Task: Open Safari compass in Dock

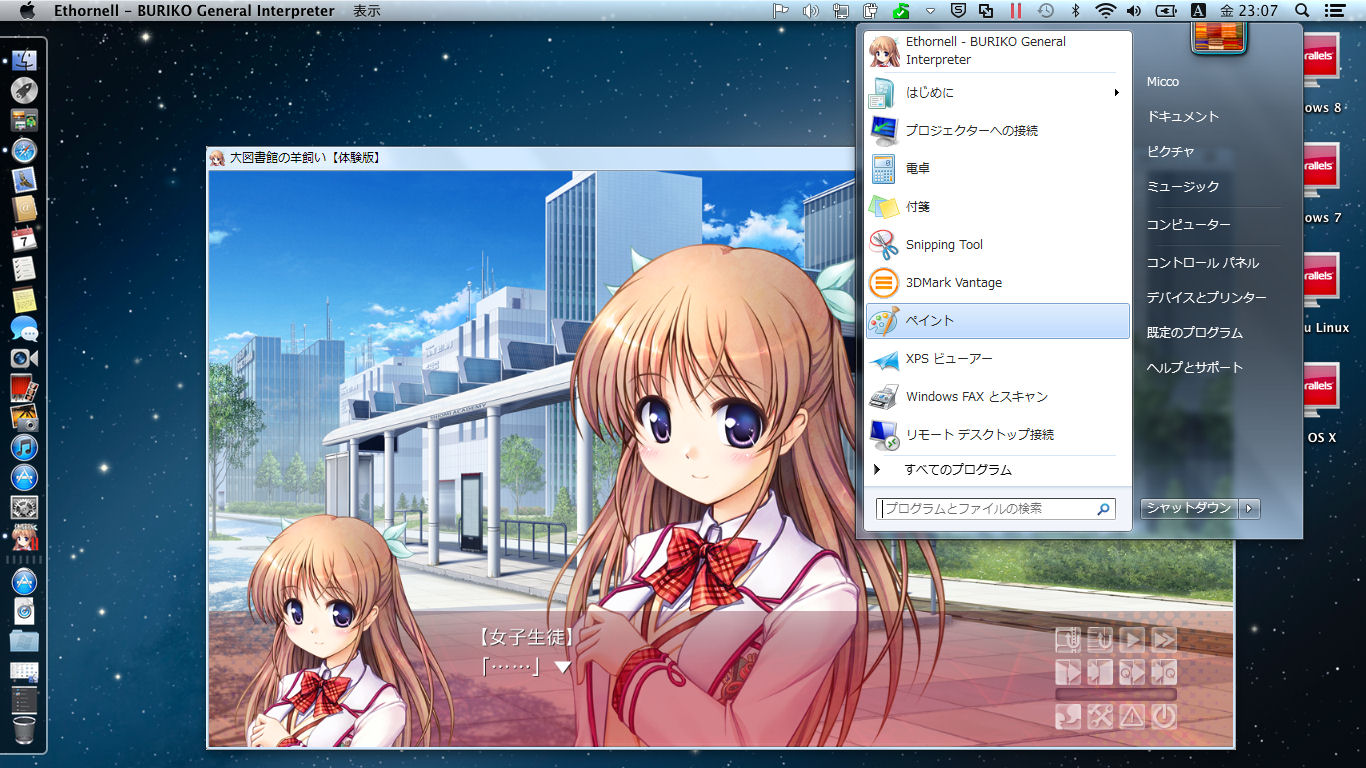Action: [25, 151]
